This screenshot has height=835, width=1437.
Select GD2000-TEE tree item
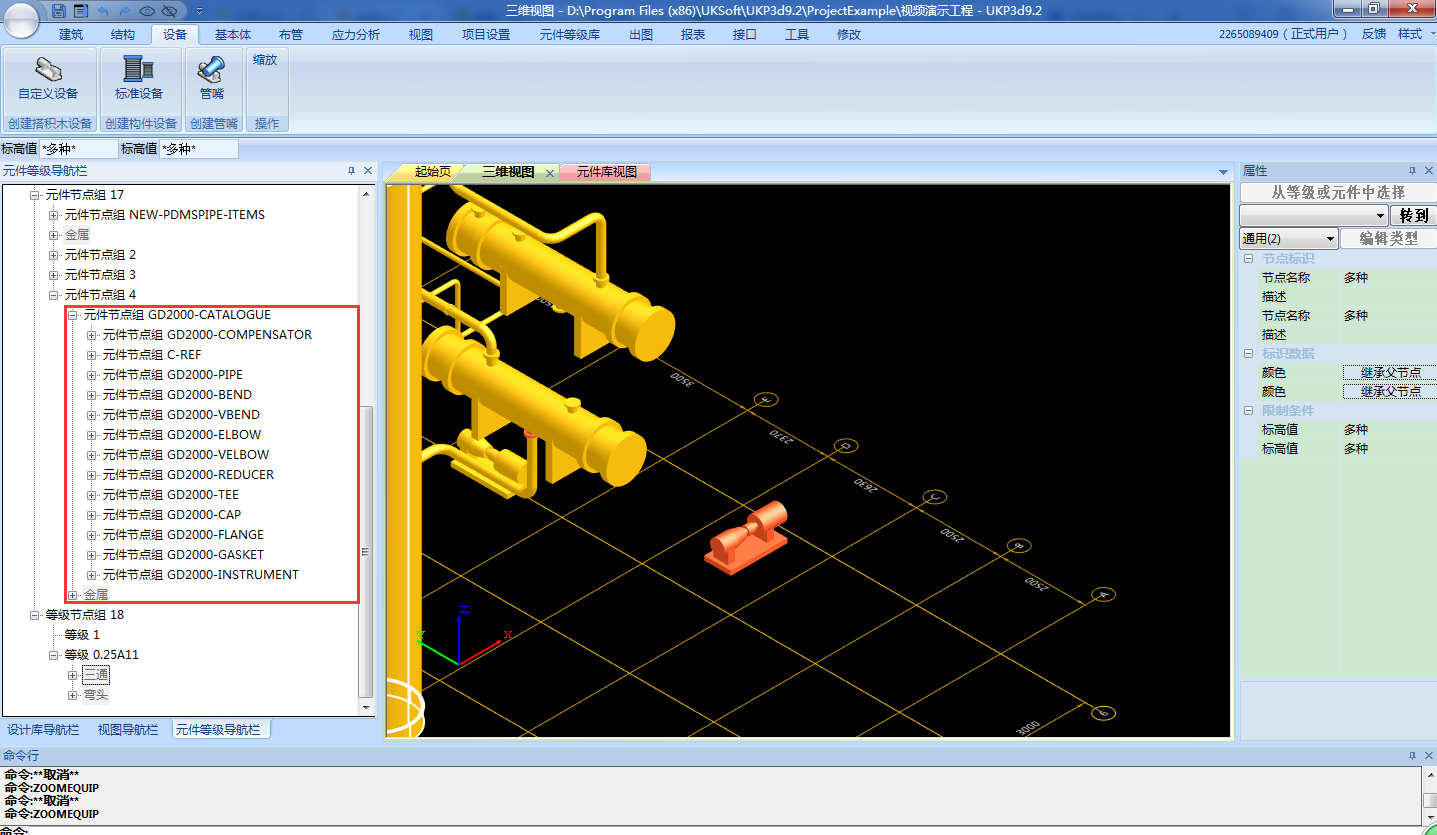(171, 495)
